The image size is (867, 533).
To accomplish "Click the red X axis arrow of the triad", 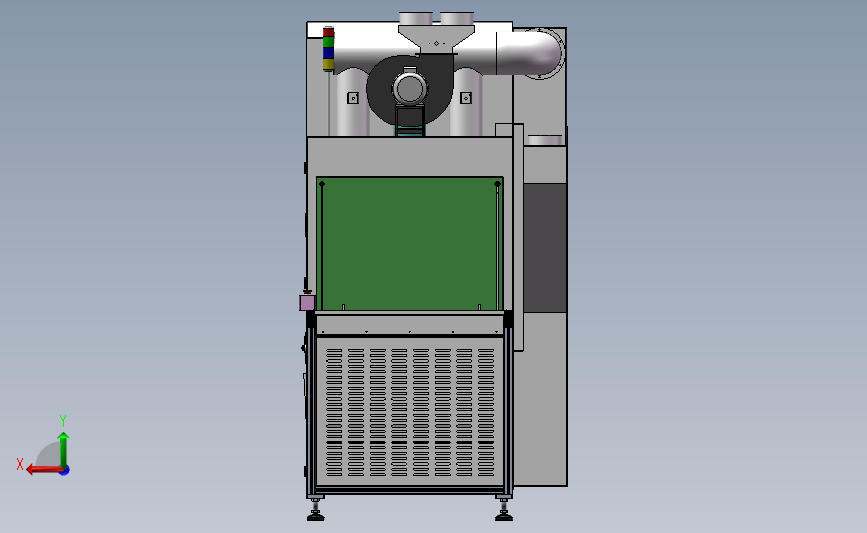I will pos(44,470).
